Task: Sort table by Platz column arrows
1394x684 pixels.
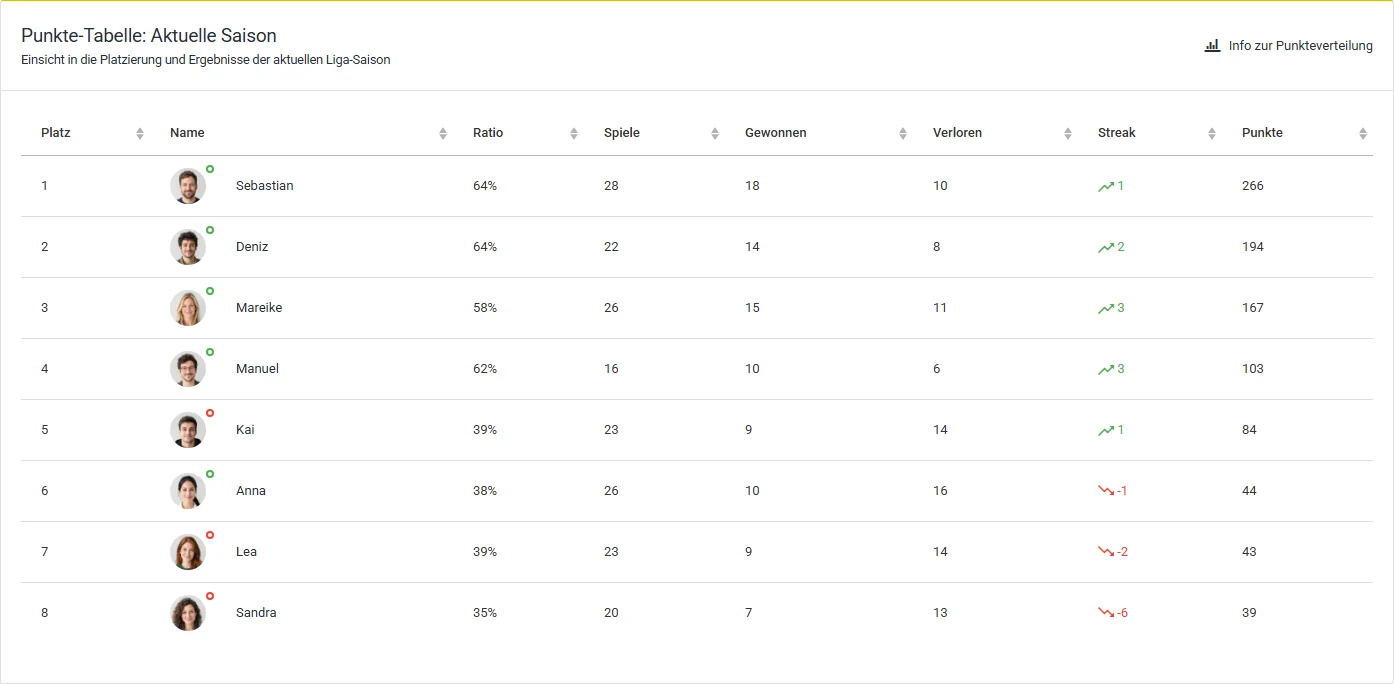Action: pyautogui.click(x=140, y=133)
